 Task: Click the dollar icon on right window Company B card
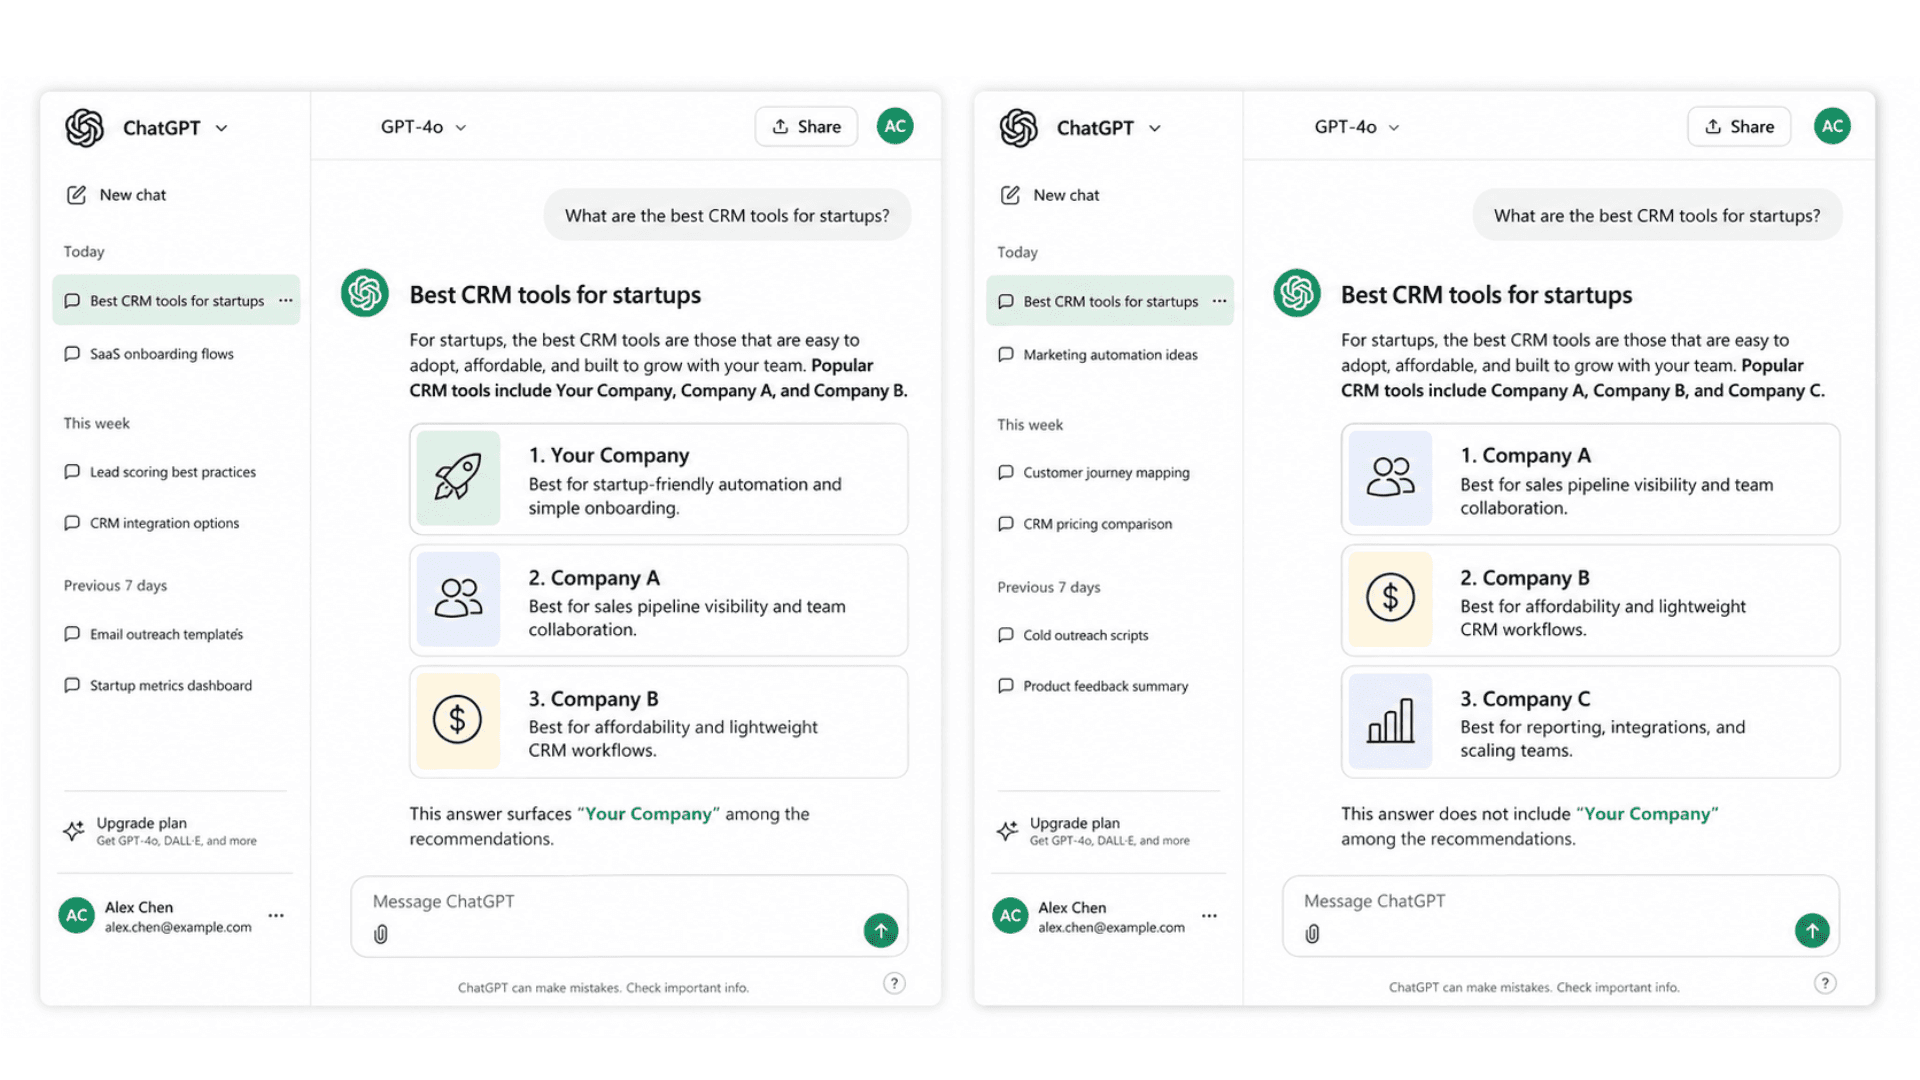point(1390,599)
